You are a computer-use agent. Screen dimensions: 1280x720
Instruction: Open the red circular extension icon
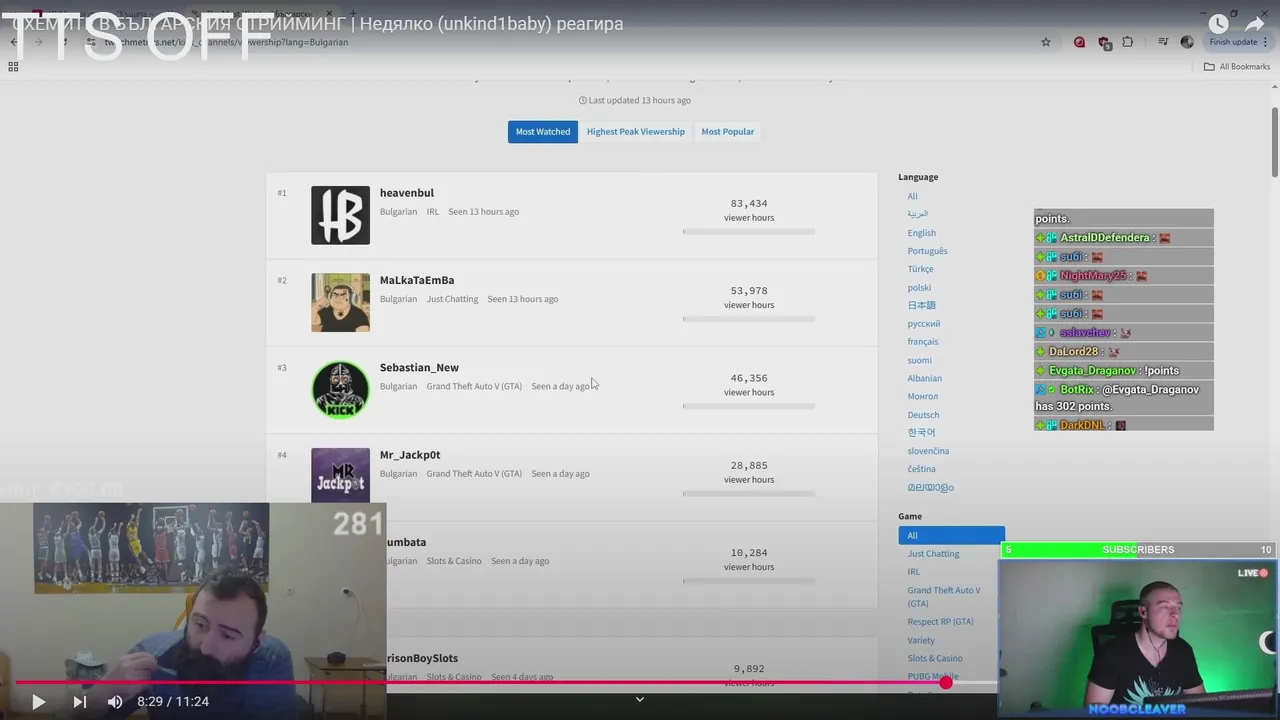[x=1079, y=42]
